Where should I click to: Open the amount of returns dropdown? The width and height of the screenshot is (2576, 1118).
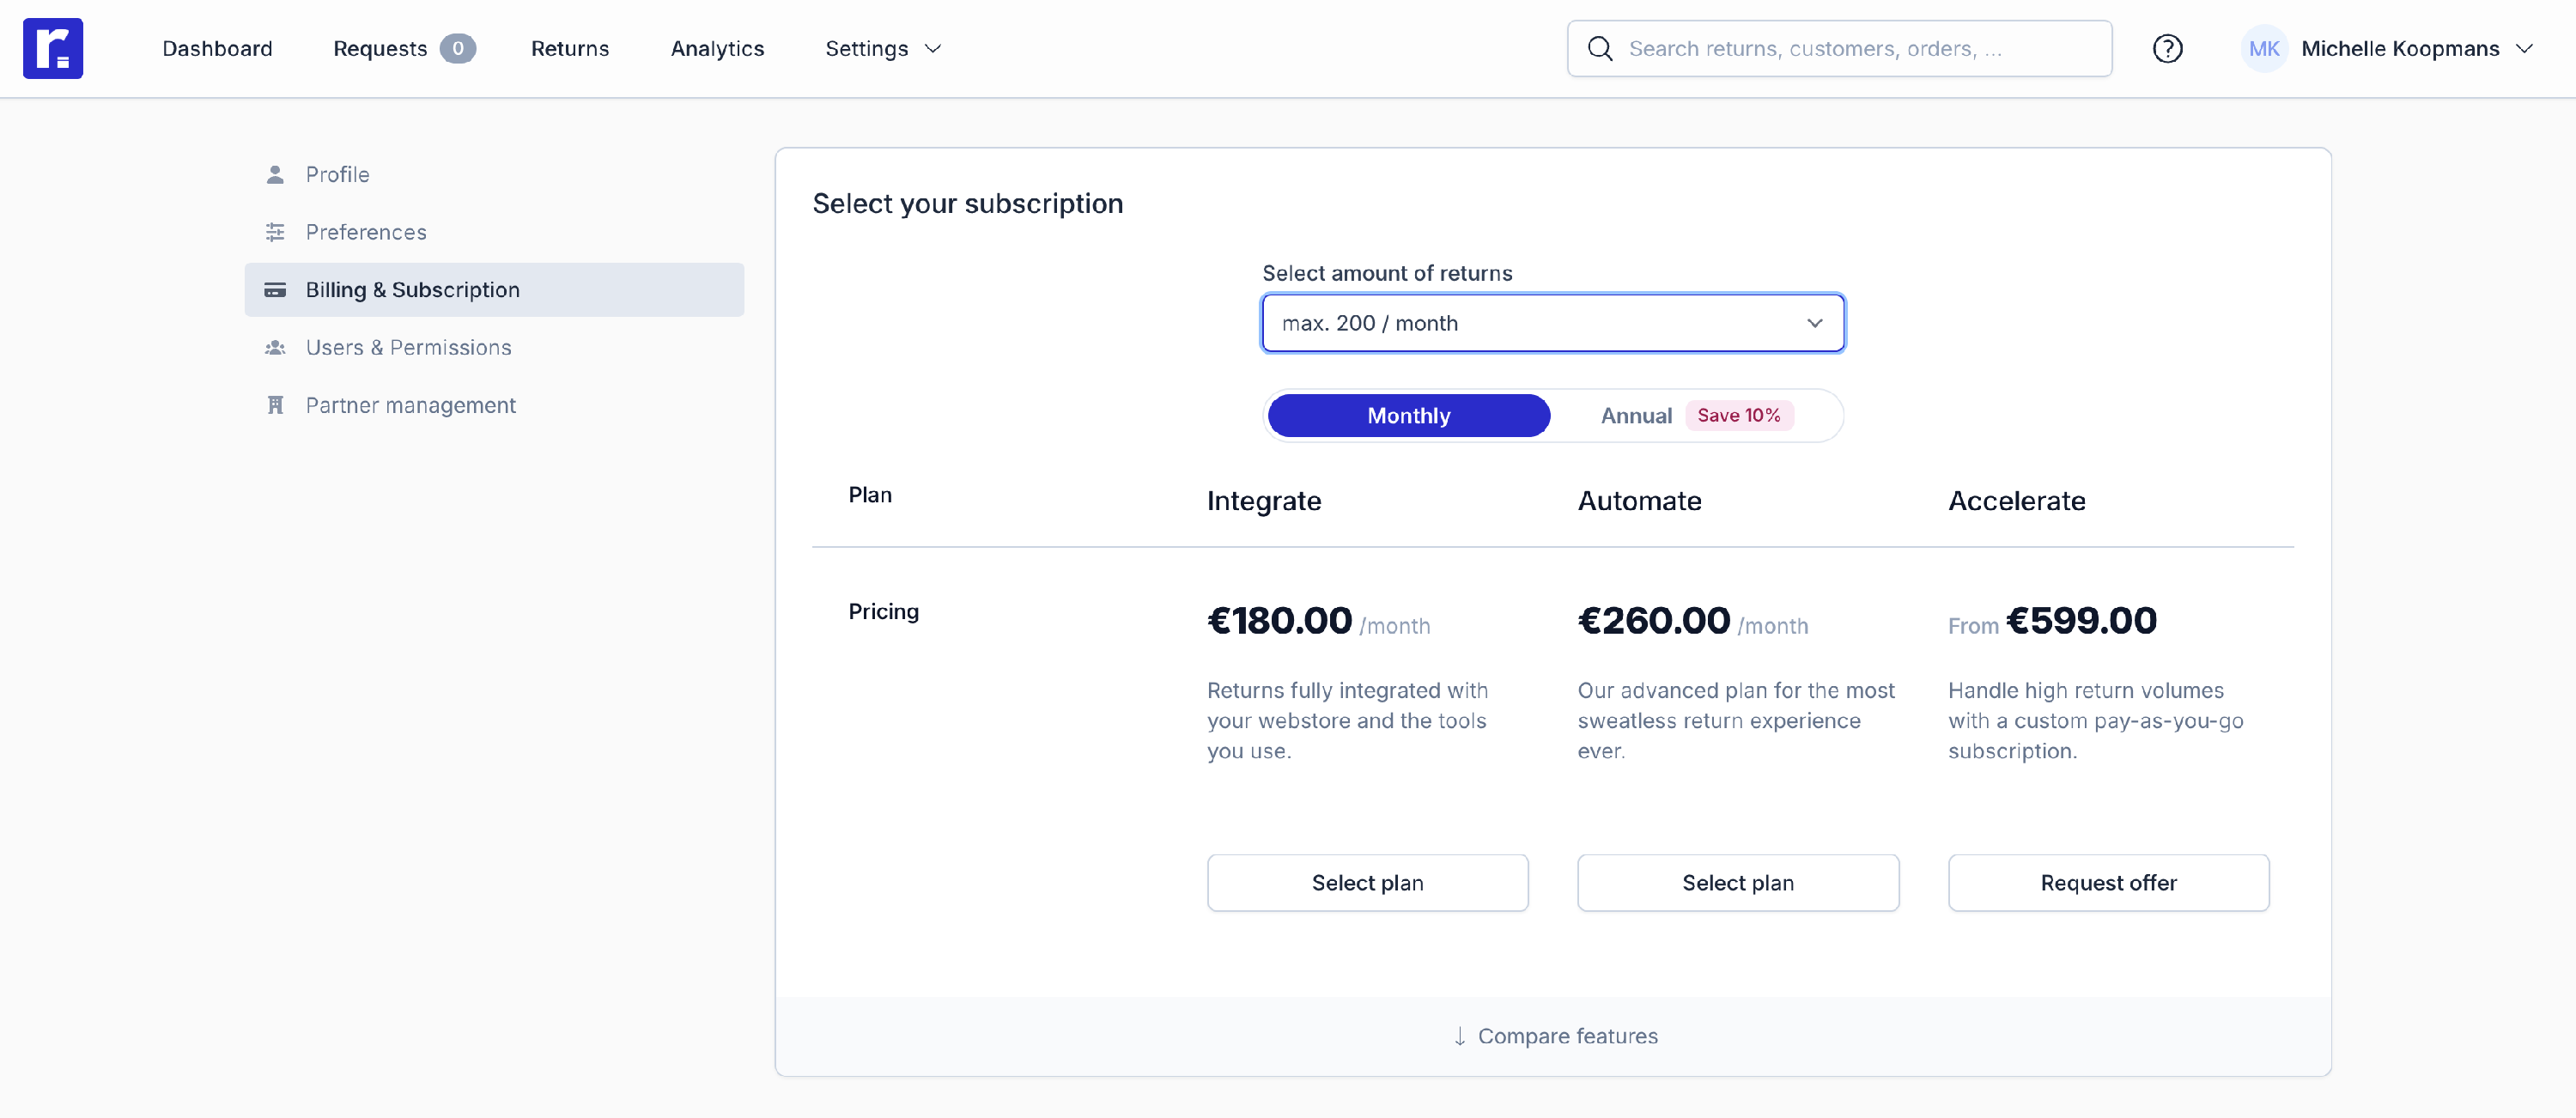(x=1552, y=323)
